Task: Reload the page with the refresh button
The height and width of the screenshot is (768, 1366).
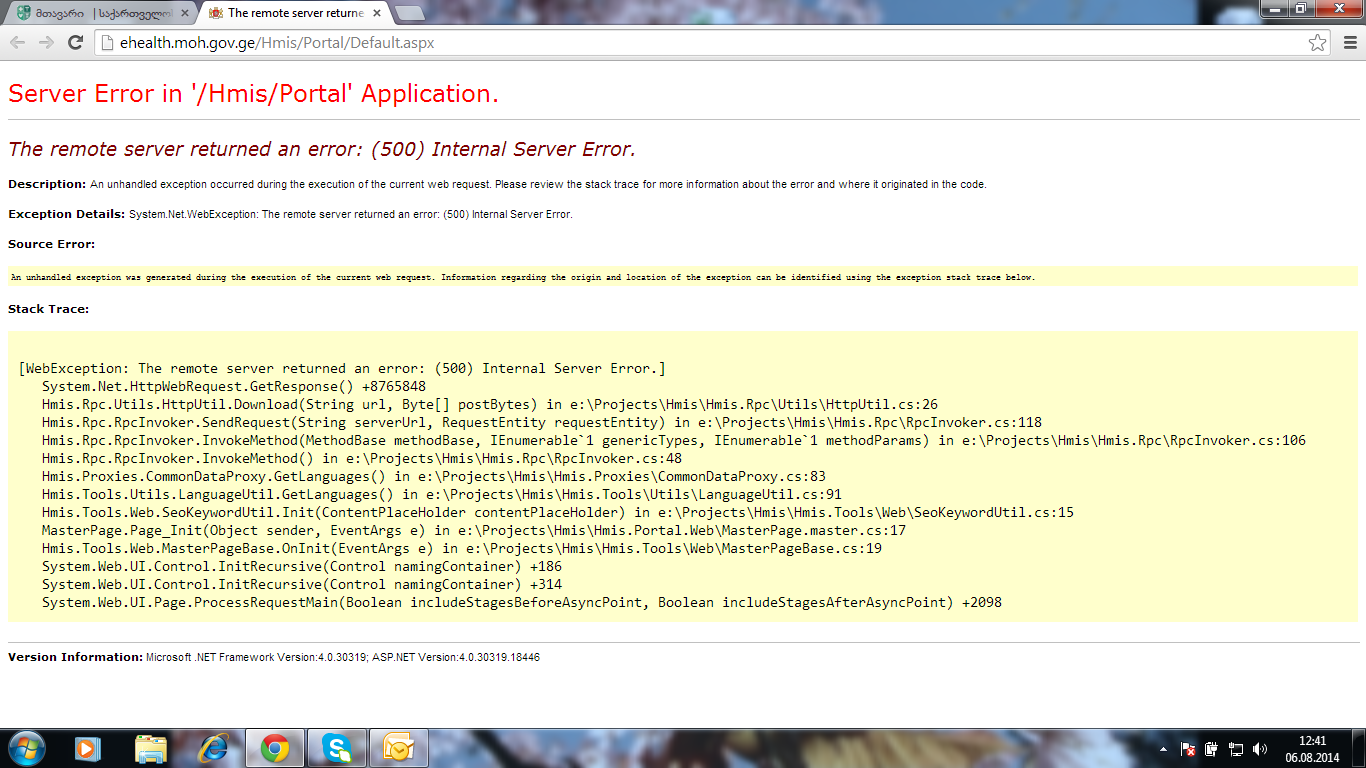Action: pos(75,43)
